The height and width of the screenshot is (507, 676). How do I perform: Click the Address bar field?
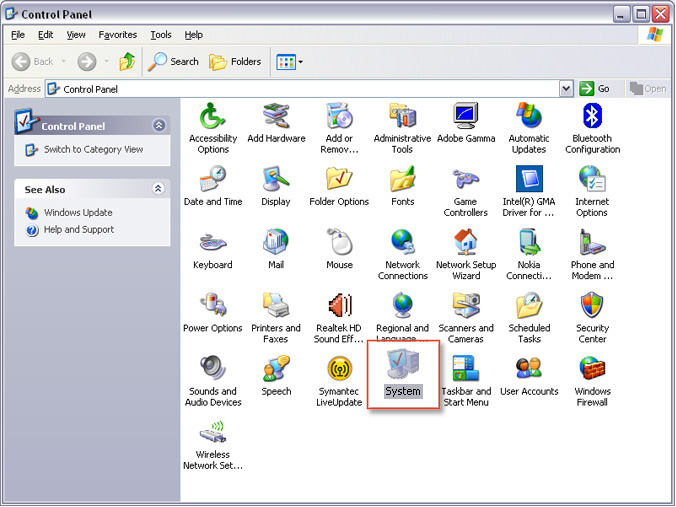(300, 89)
